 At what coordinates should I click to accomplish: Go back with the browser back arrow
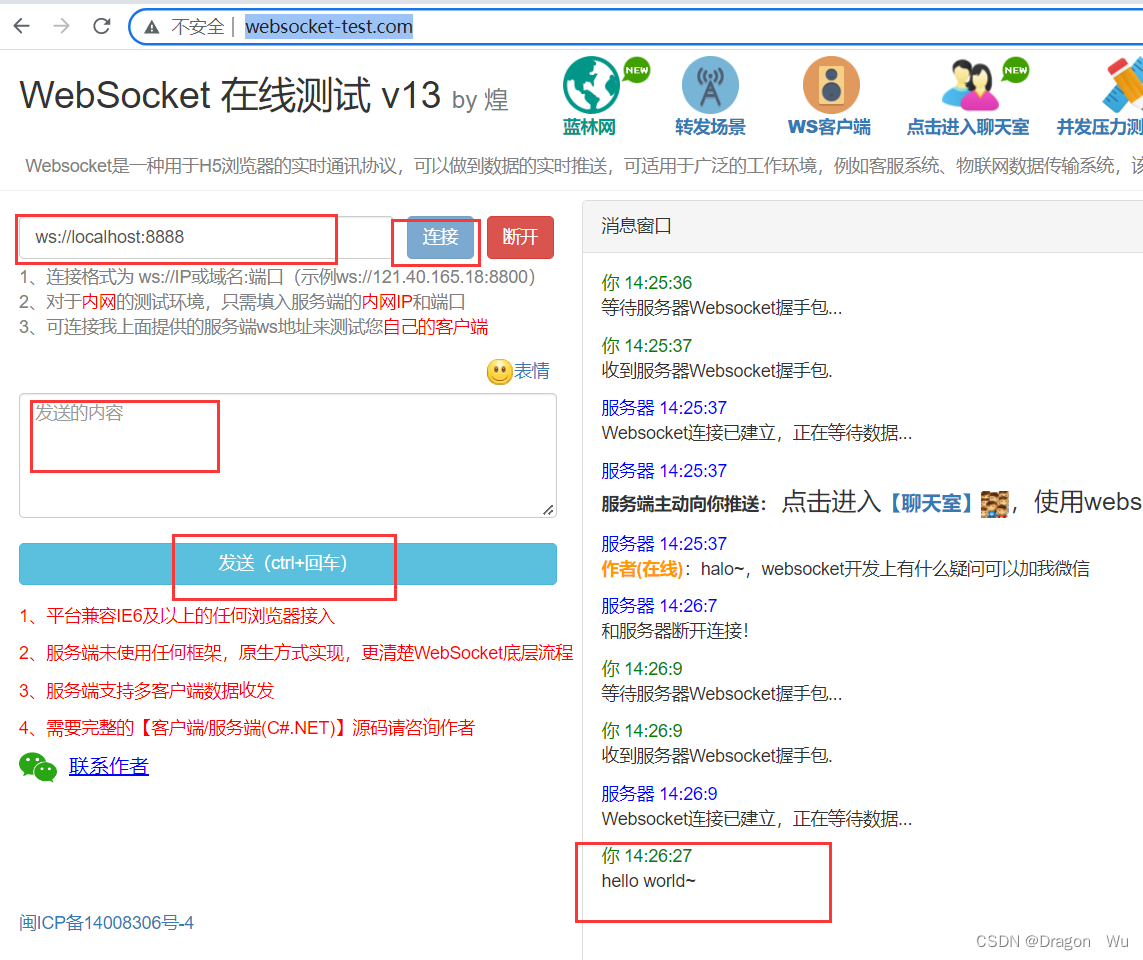(x=22, y=26)
